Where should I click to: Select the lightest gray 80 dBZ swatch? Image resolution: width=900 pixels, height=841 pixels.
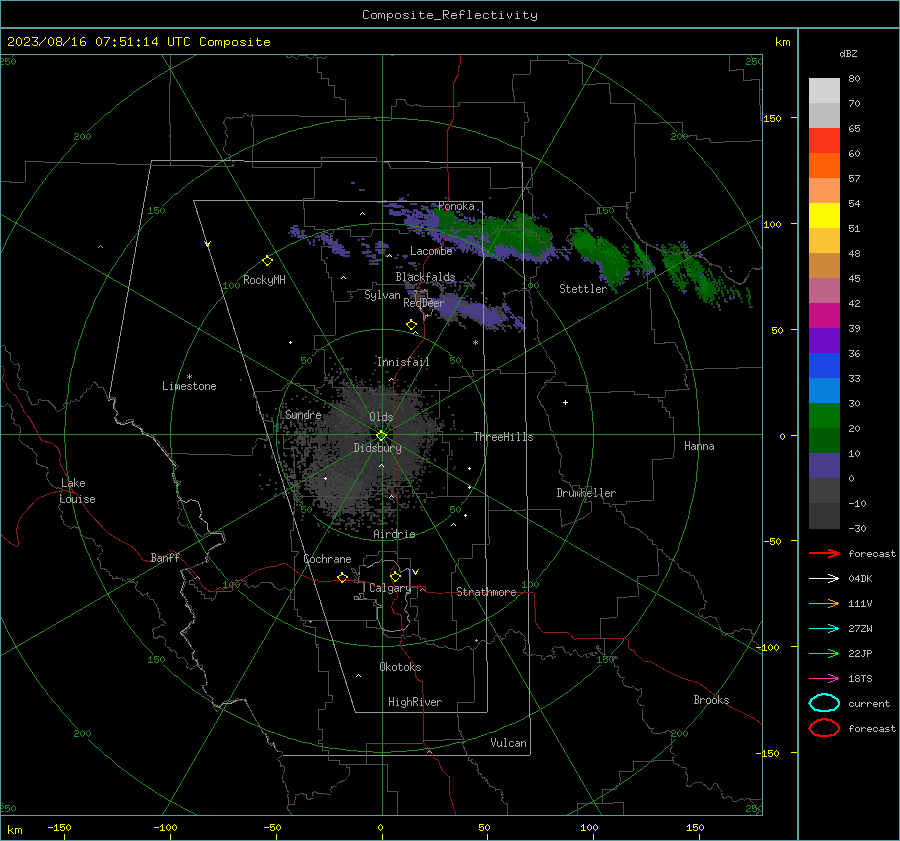pyautogui.click(x=824, y=90)
